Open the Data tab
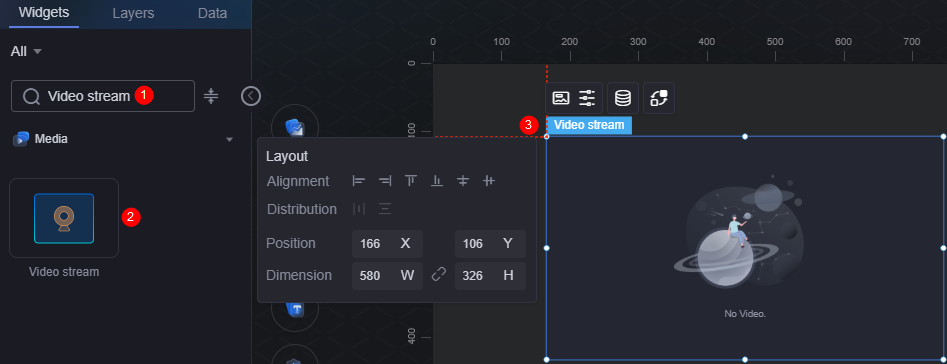This screenshot has width=947, height=364. (x=213, y=13)
